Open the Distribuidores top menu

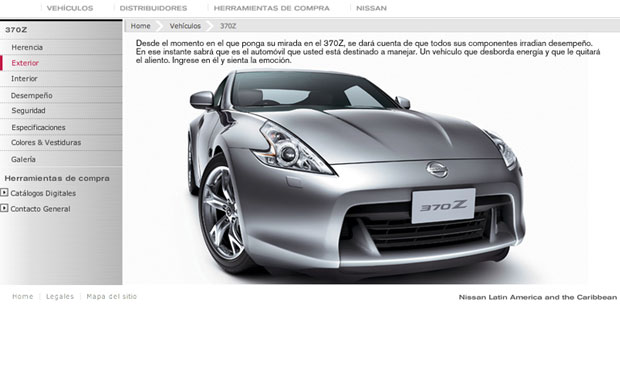point(153,8)
